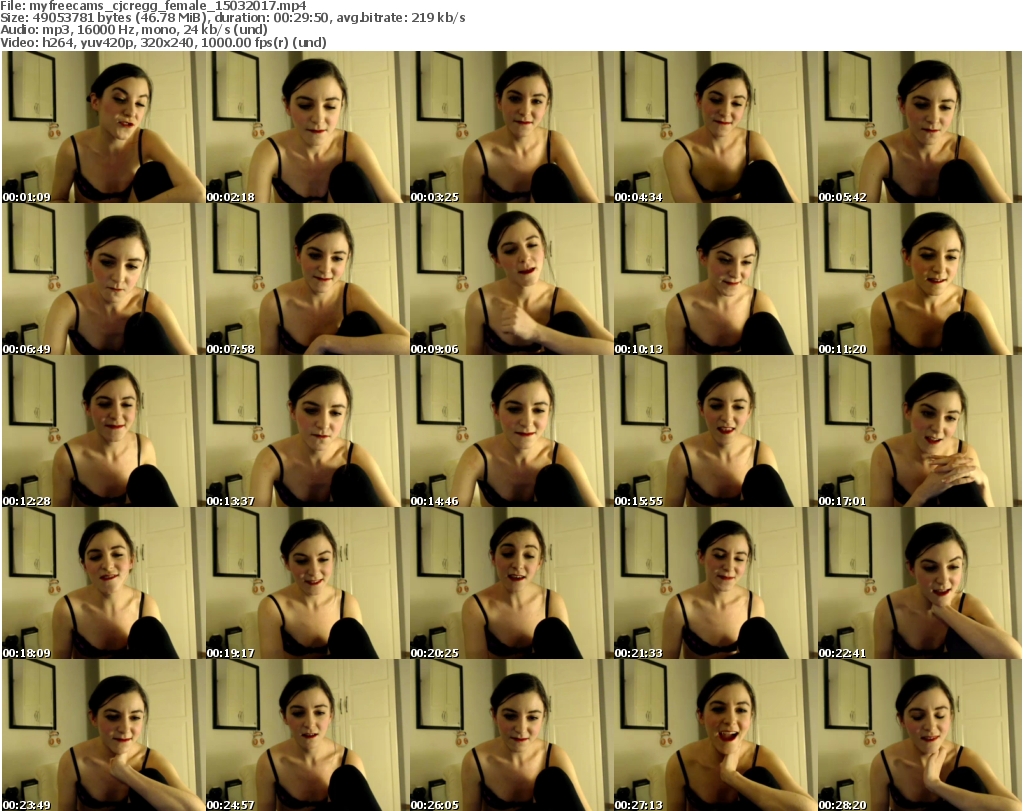Select the thumbnail frame at 00:13:37

tap(308, 431)
